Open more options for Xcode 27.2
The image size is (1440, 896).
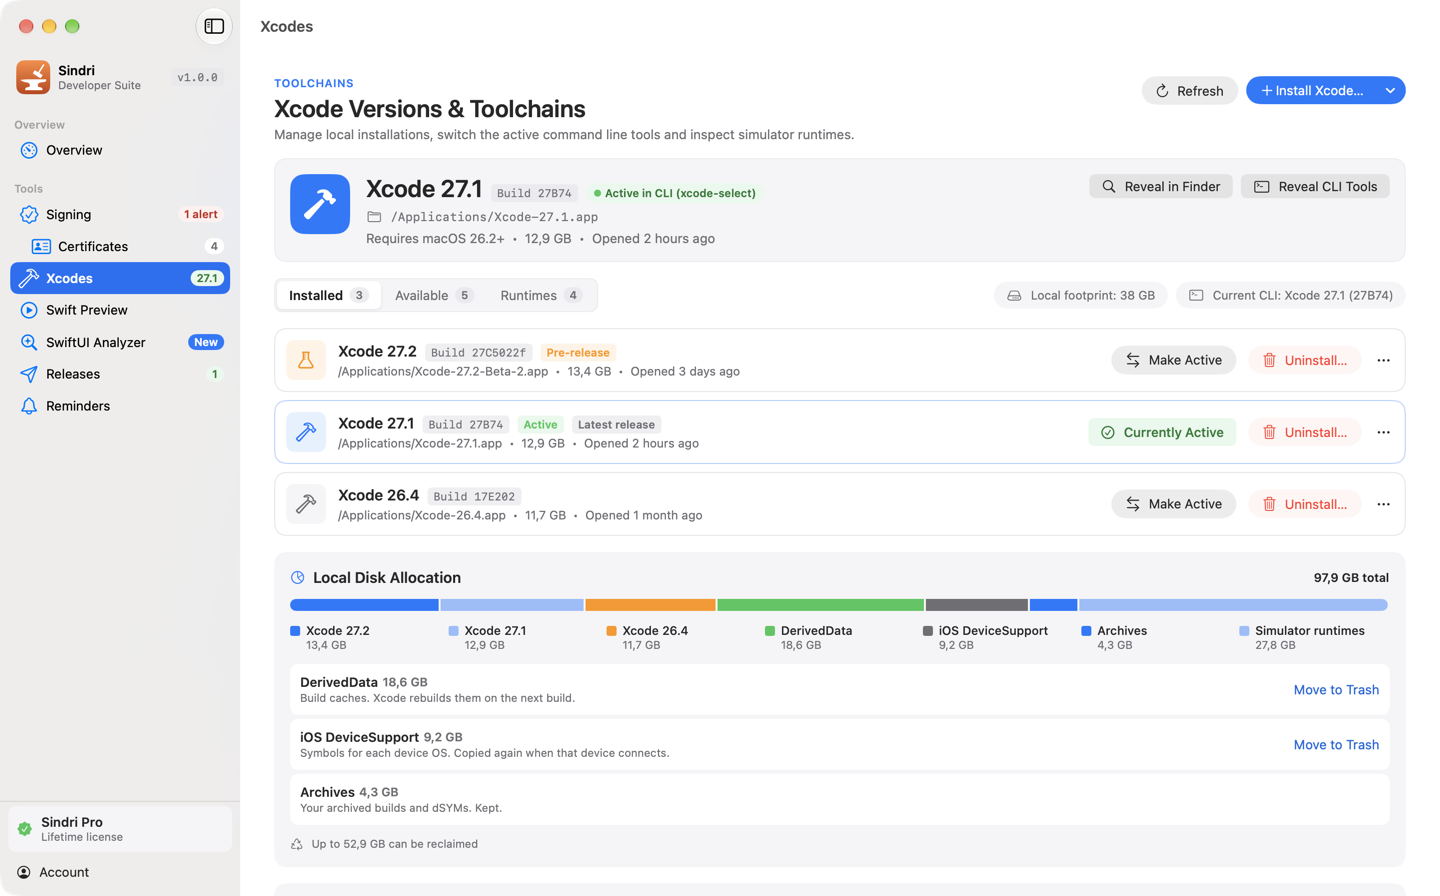[1383, 360]
